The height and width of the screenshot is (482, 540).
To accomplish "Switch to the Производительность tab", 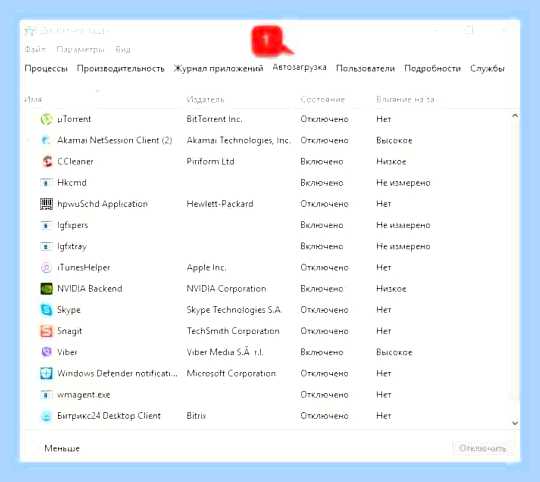I will tap(121, 69).
